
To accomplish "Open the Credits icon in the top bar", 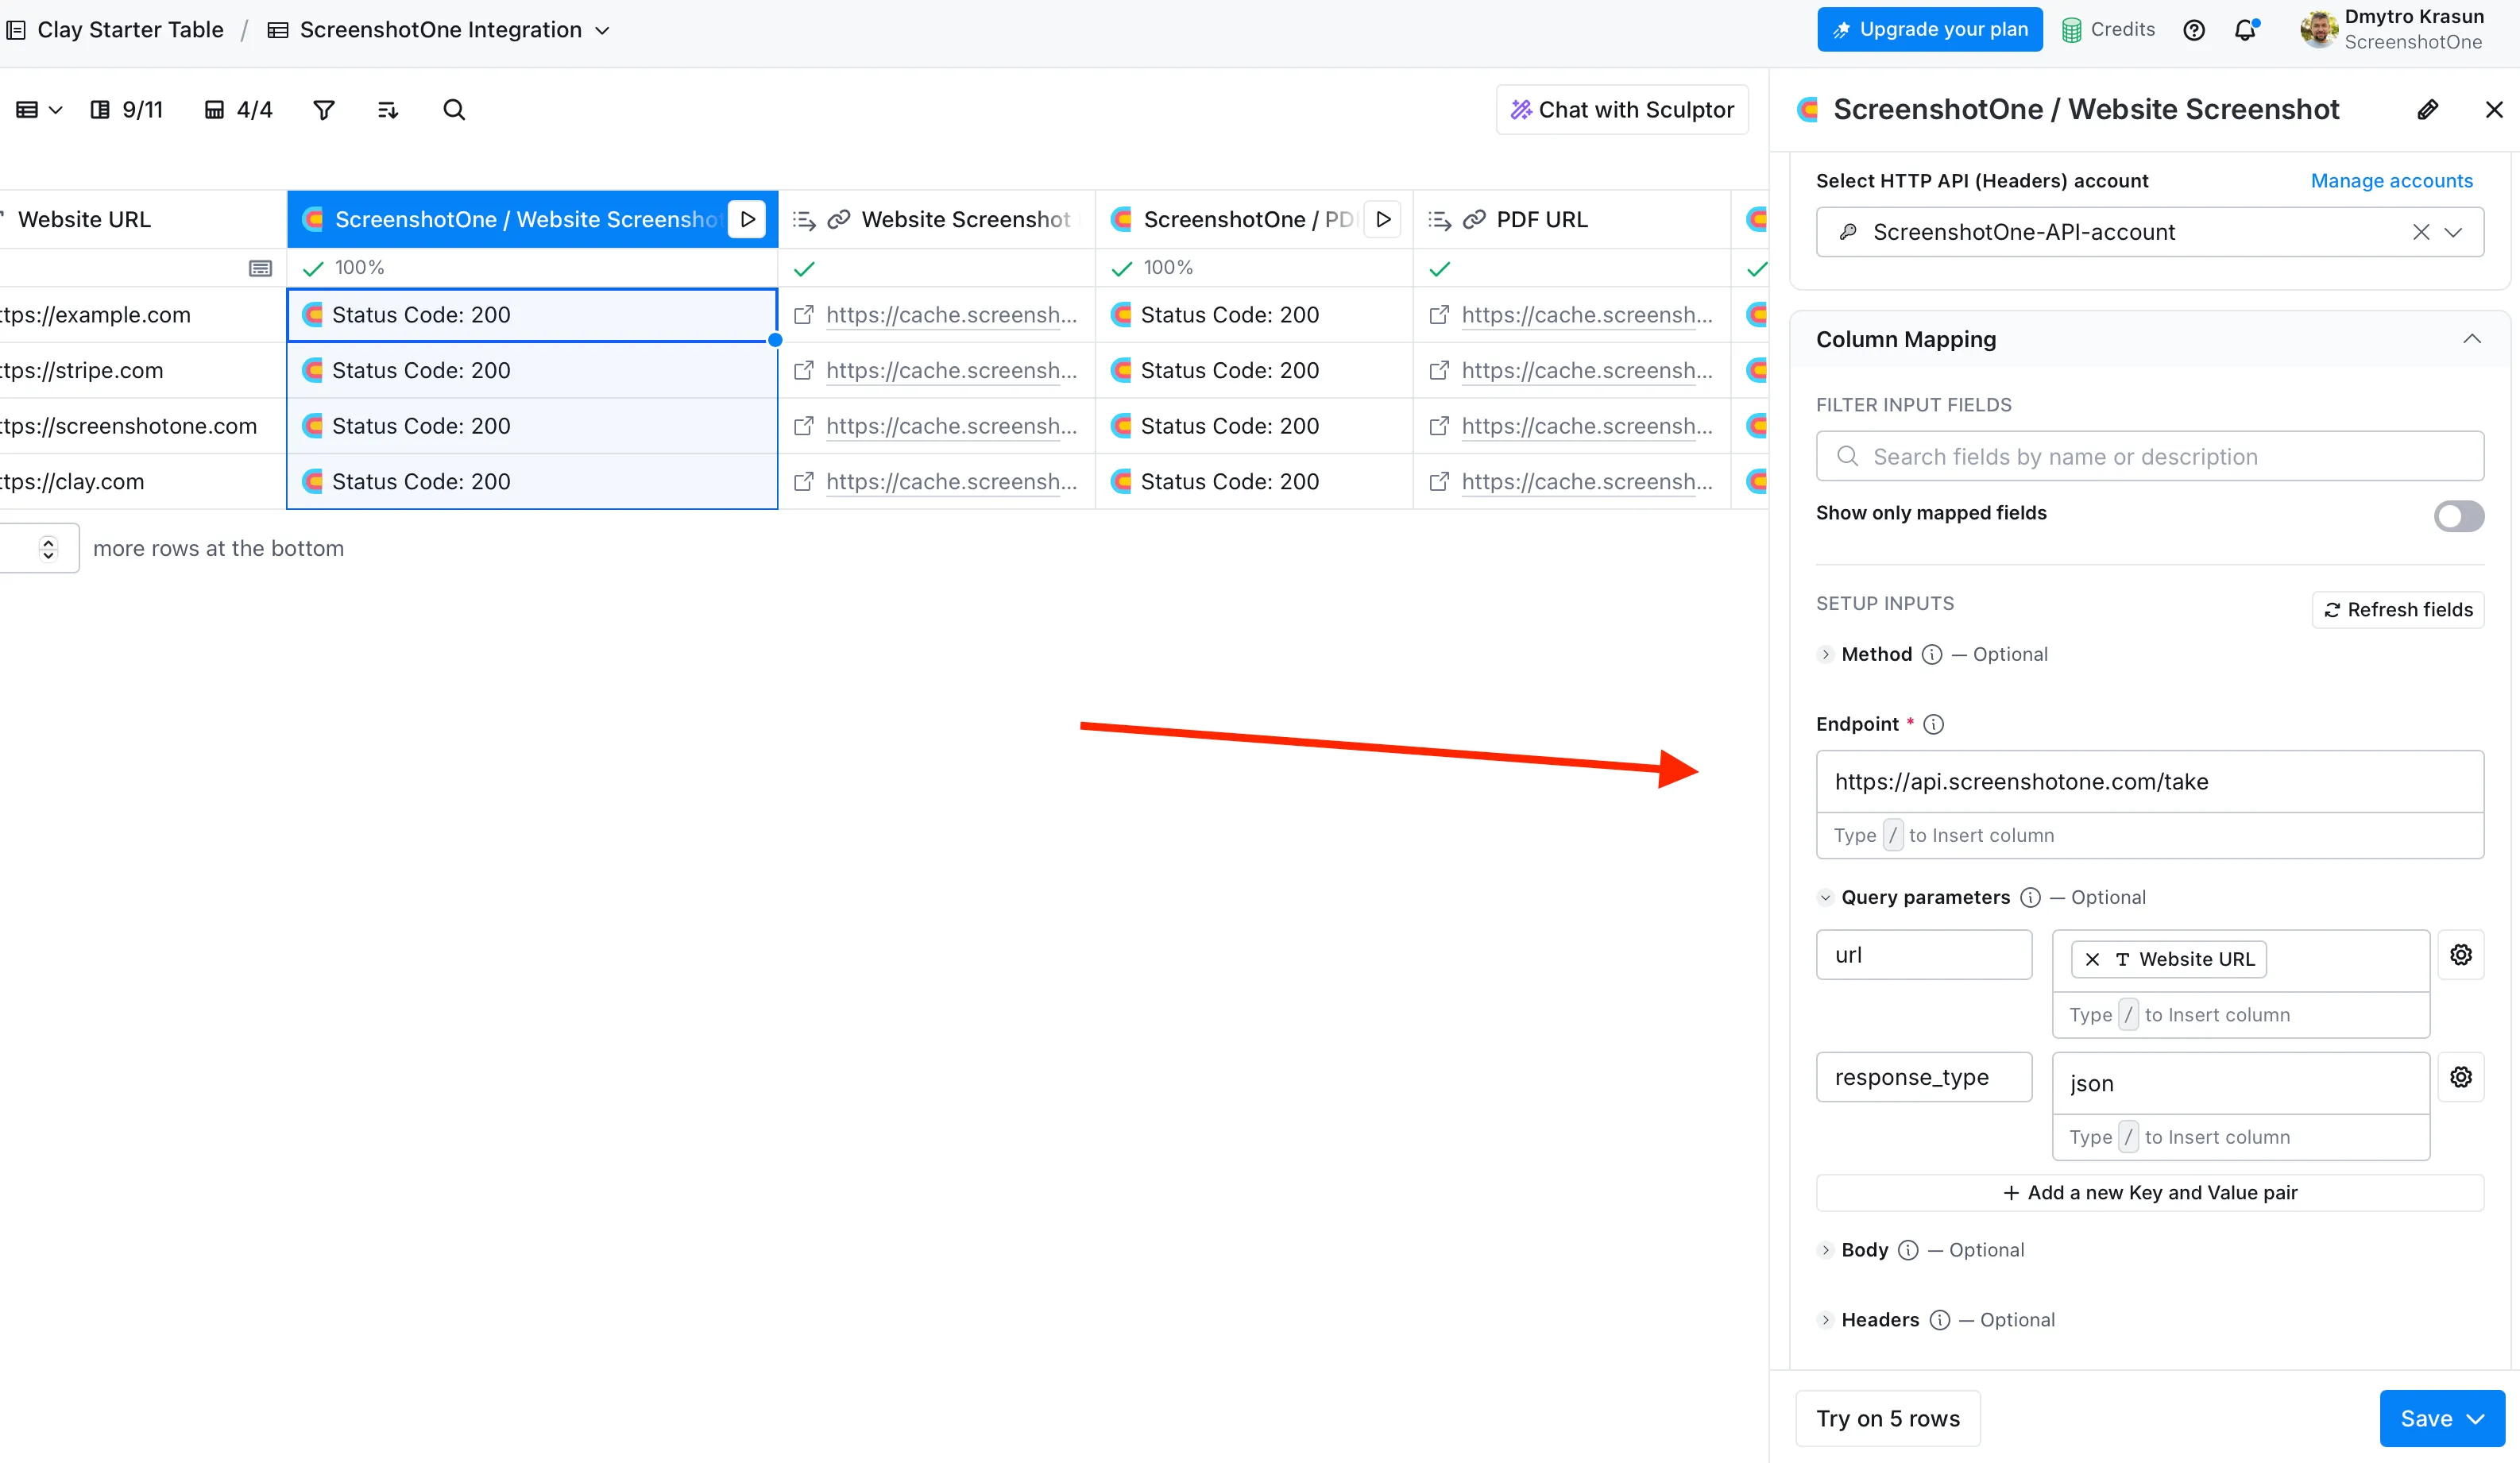I will point(2070,29).
